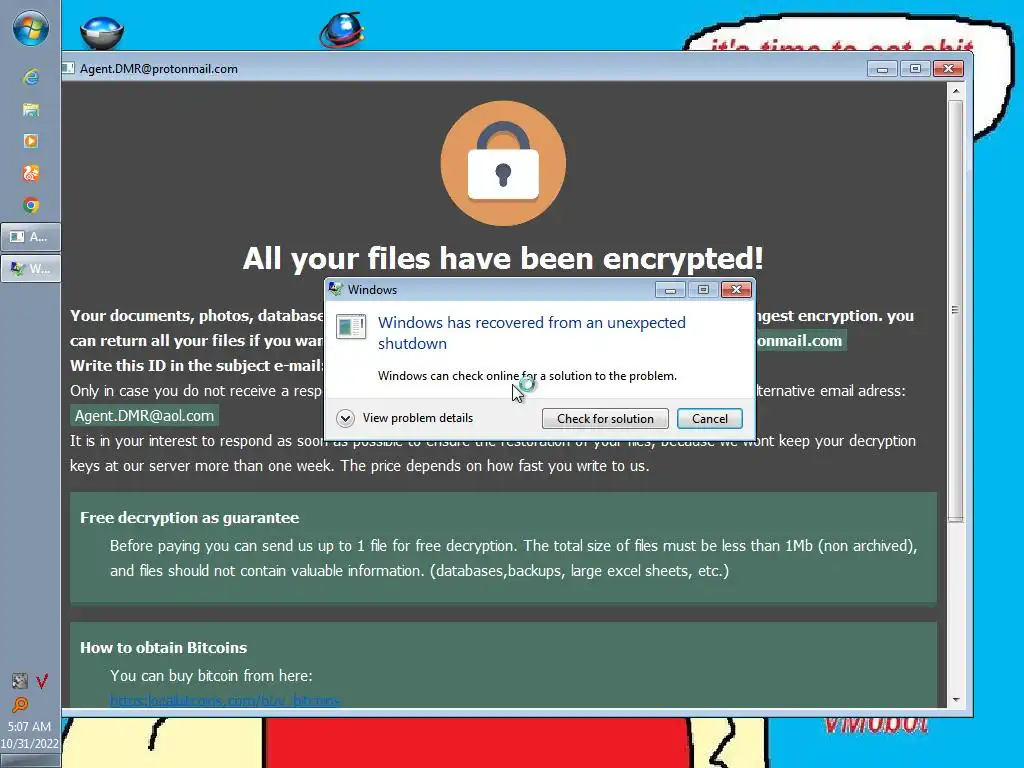Image resolution: width=1024 pixels, height=768 pixels.
Task: Click the scrollbar down arrow
Action: point(956,699)
